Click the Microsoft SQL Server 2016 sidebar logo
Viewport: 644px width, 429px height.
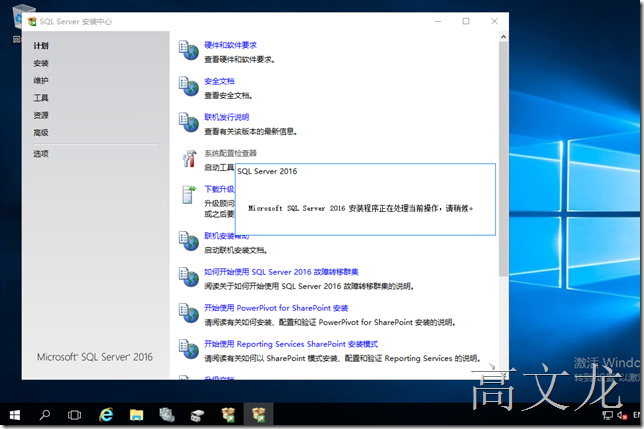(x=95, y=357)
